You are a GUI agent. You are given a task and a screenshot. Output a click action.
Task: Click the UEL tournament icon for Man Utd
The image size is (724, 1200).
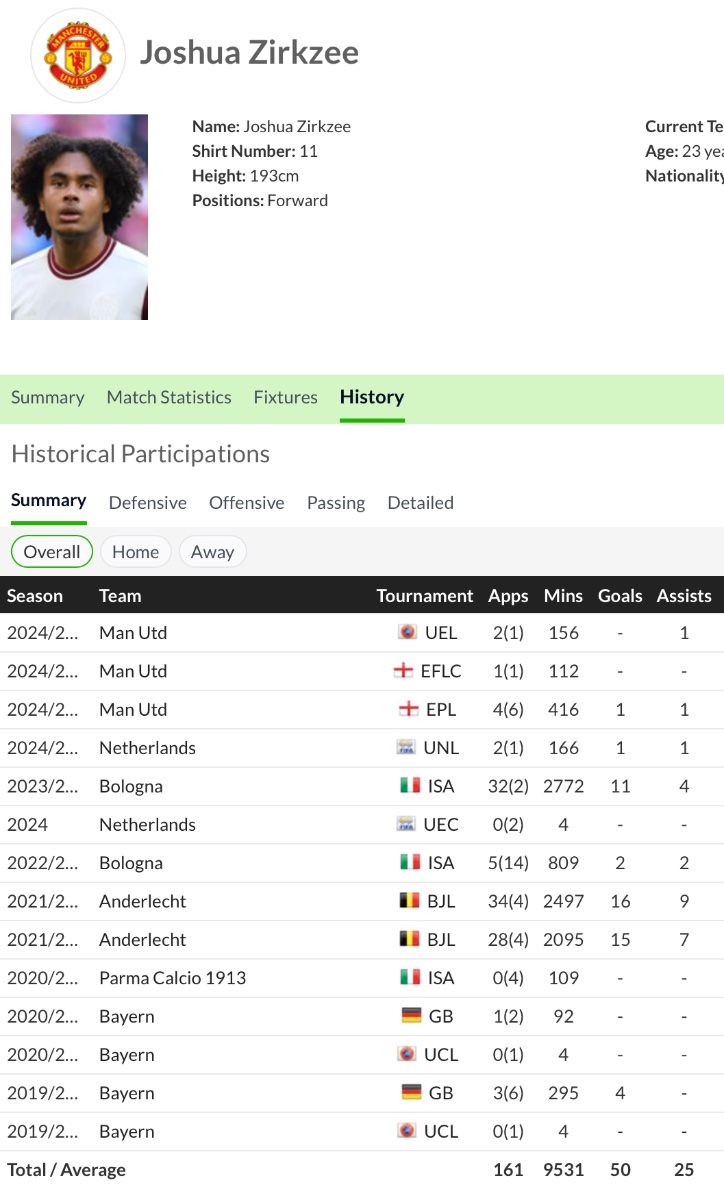pos(407,633)
